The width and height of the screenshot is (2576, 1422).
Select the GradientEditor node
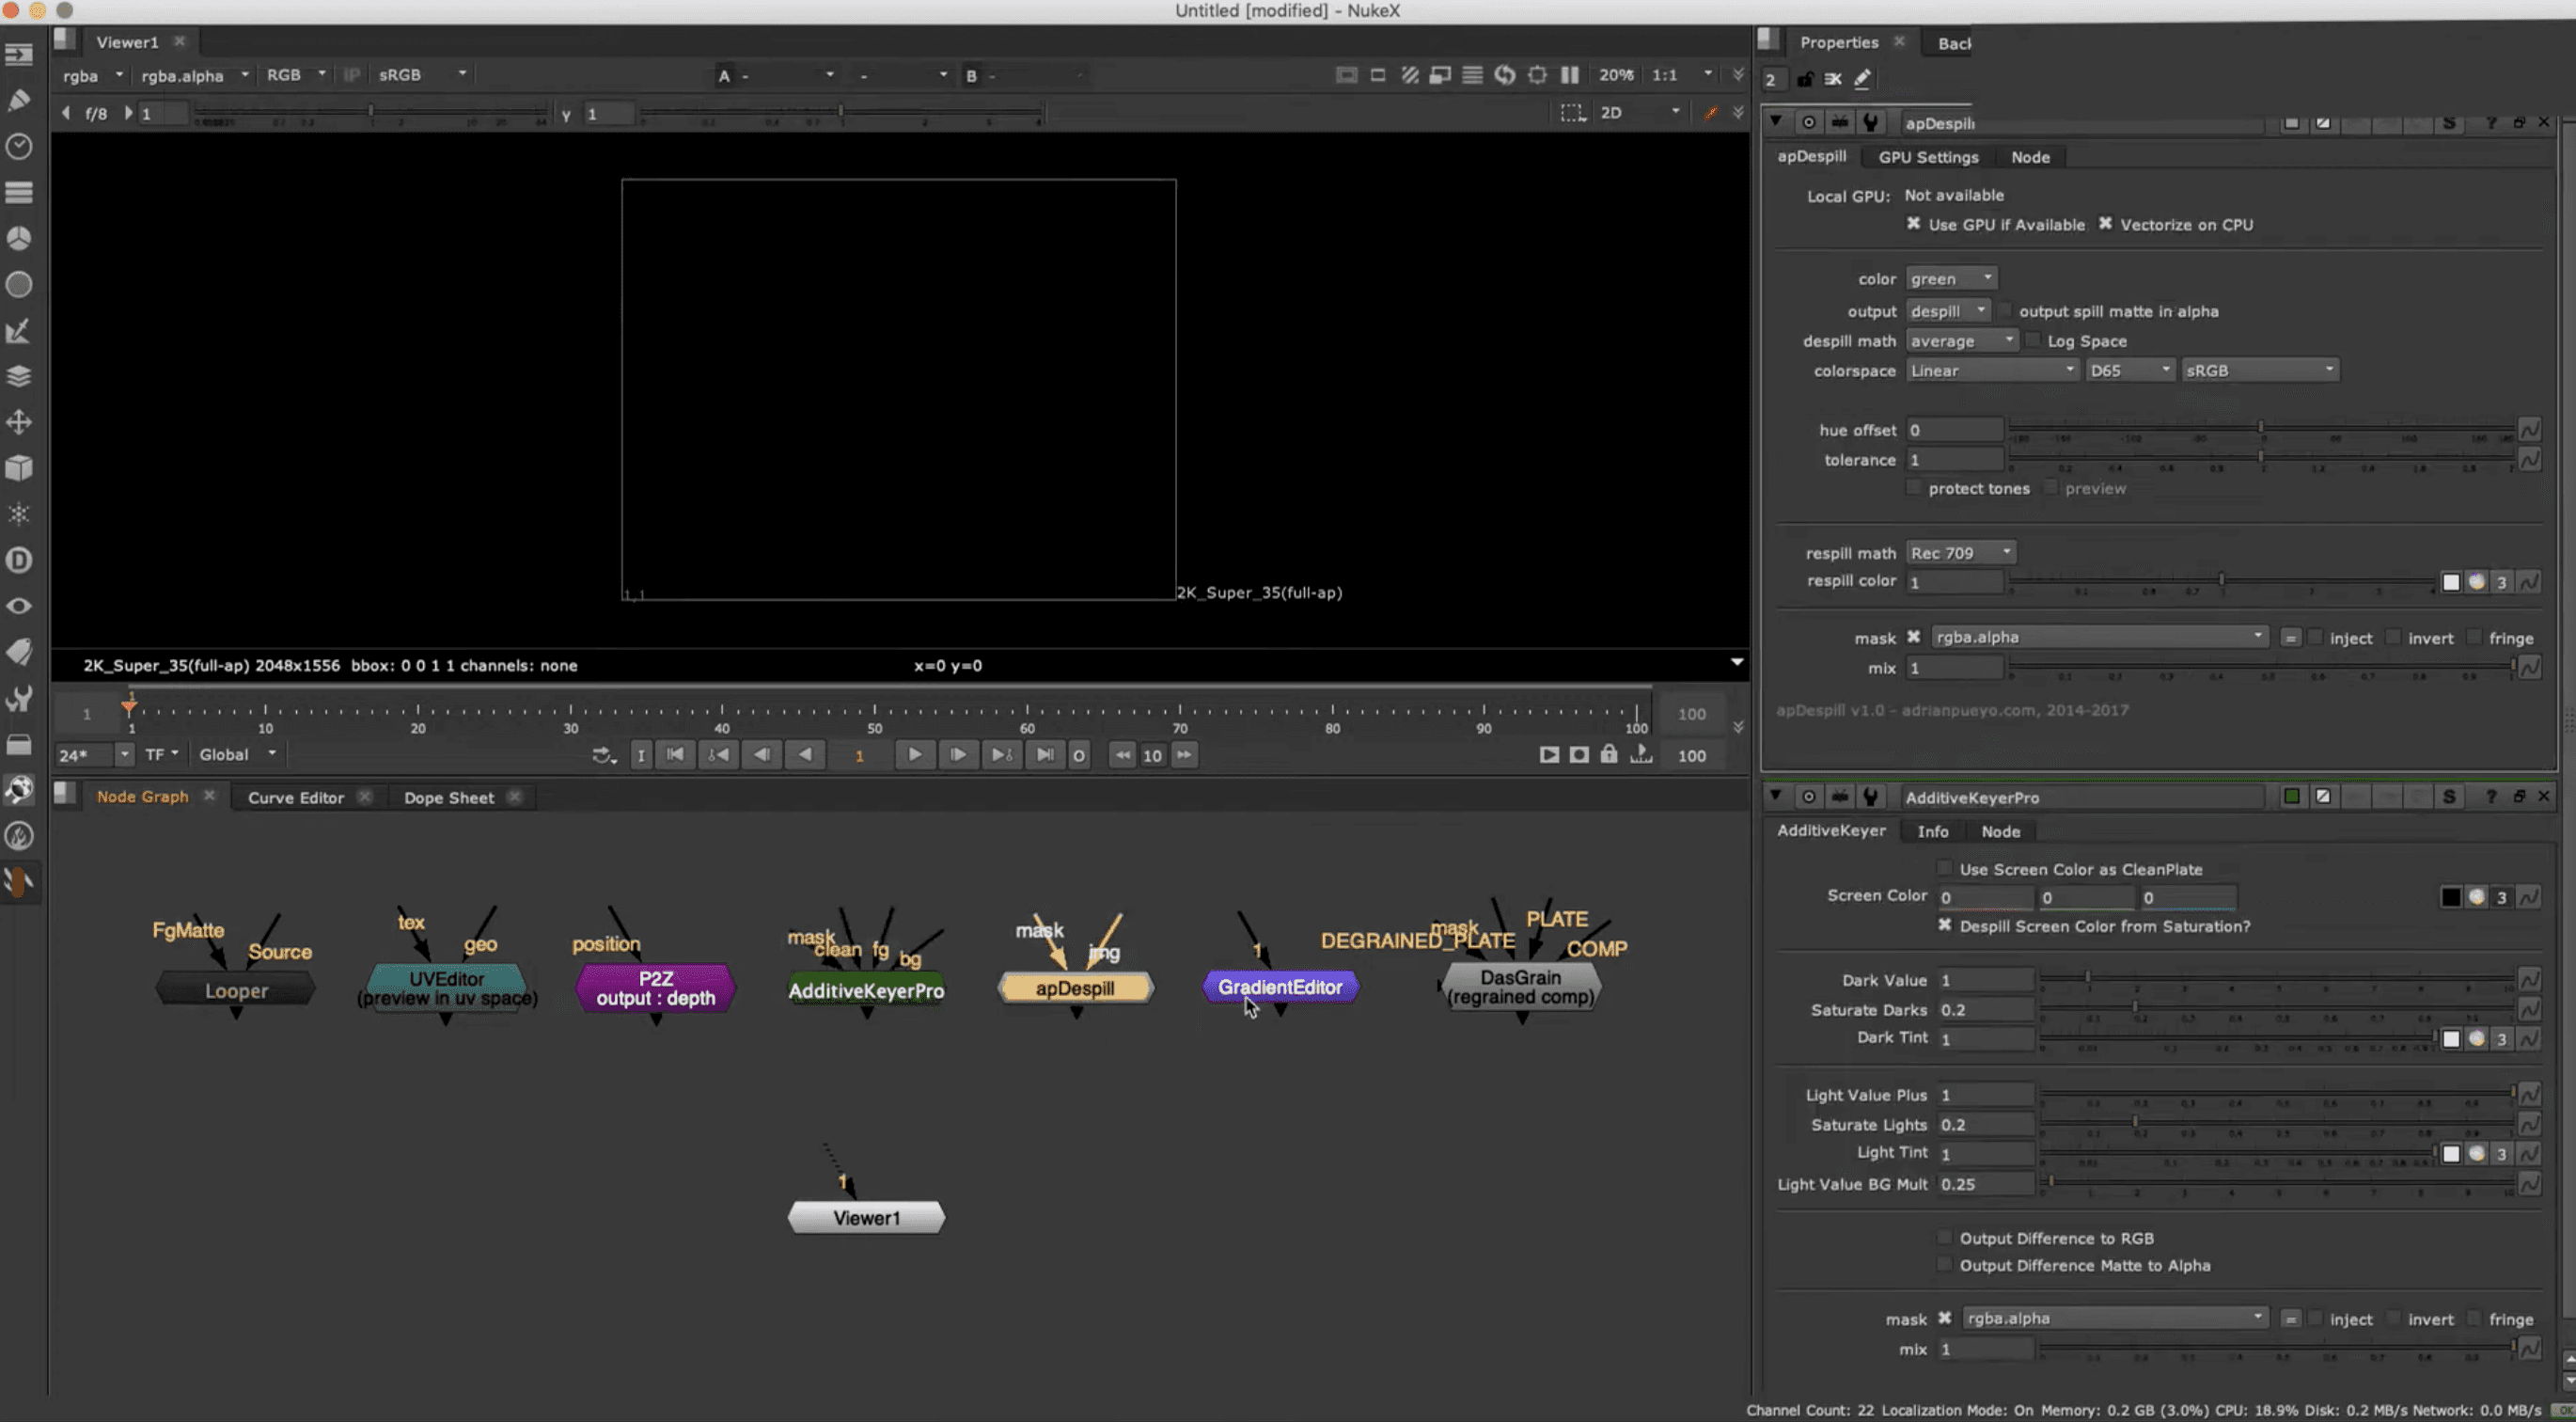click(x=1279, y=987)
